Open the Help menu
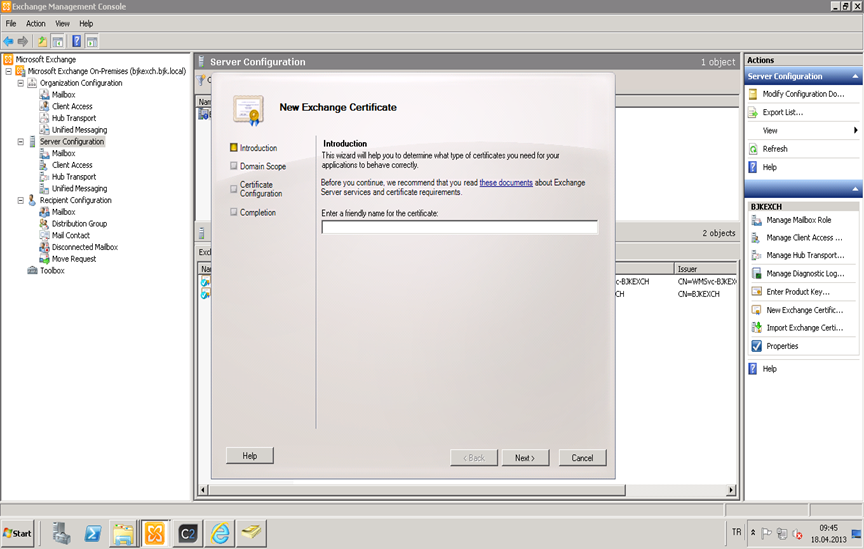The width and height of the screenshot is (864, 549). pos(86,24)
